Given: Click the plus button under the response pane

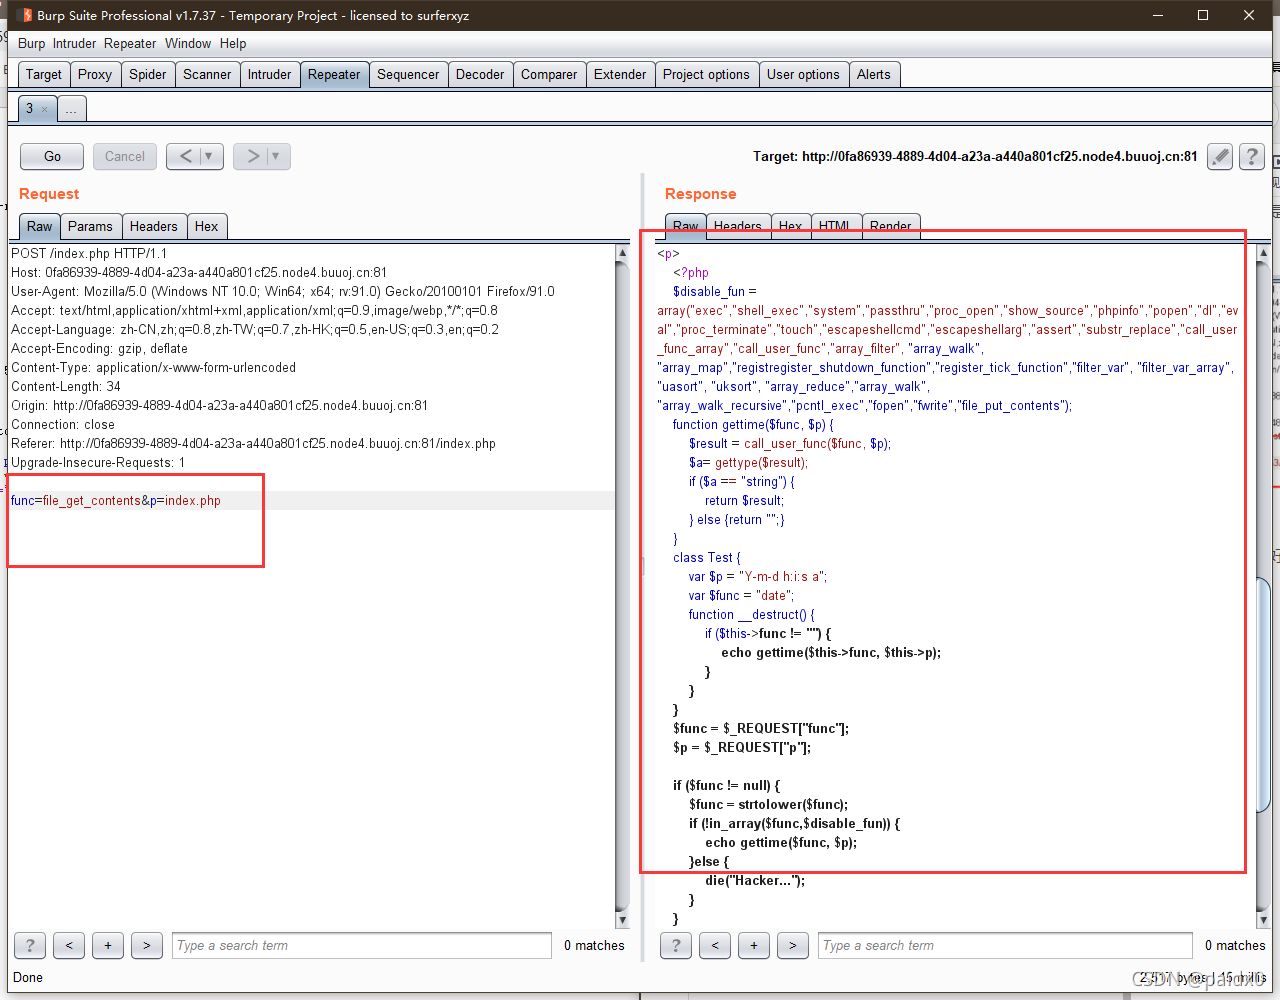Looking at the screenshot, I should click(x=754, y=945).
